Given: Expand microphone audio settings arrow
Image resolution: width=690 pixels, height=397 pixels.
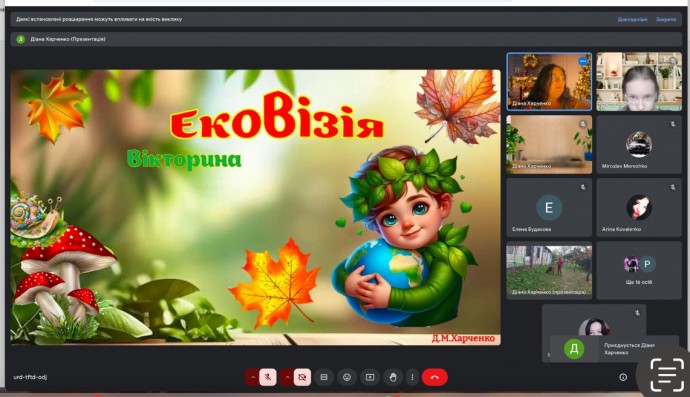Looking at the screenshot, I should 253,377.
